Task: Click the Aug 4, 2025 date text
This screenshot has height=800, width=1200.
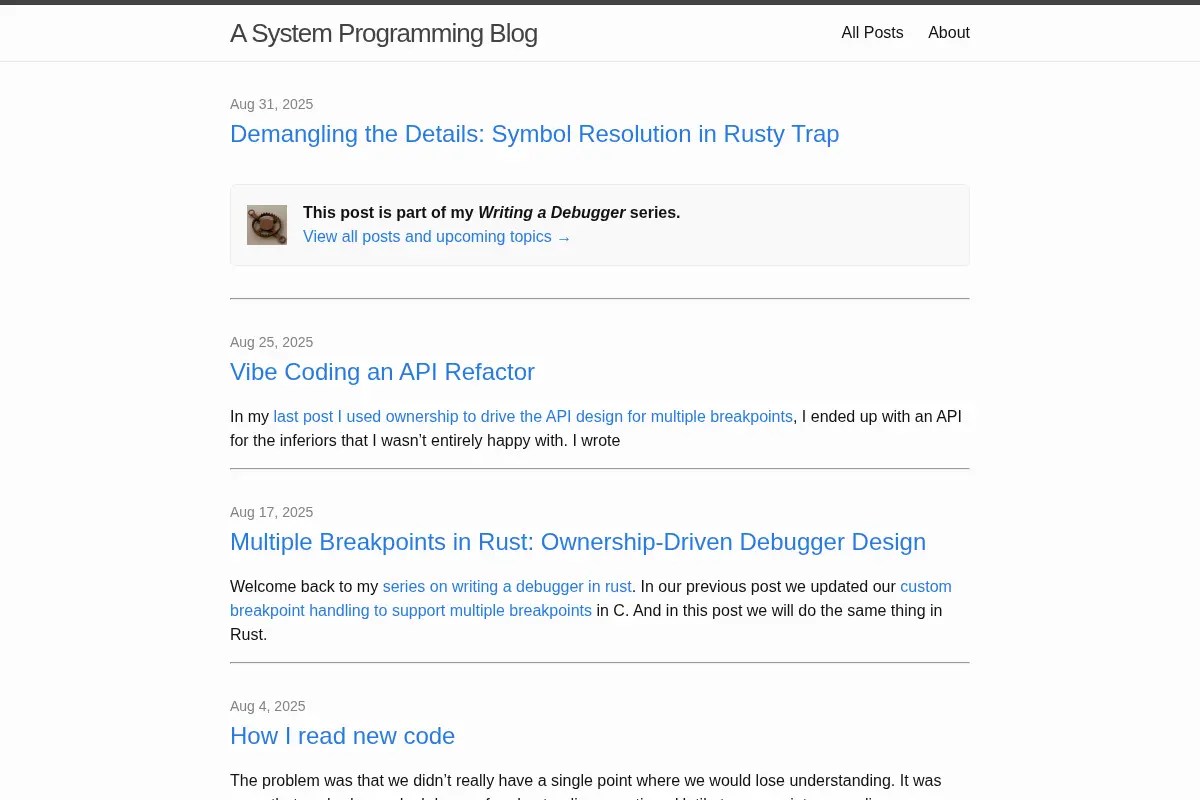Action: point(268,706)
